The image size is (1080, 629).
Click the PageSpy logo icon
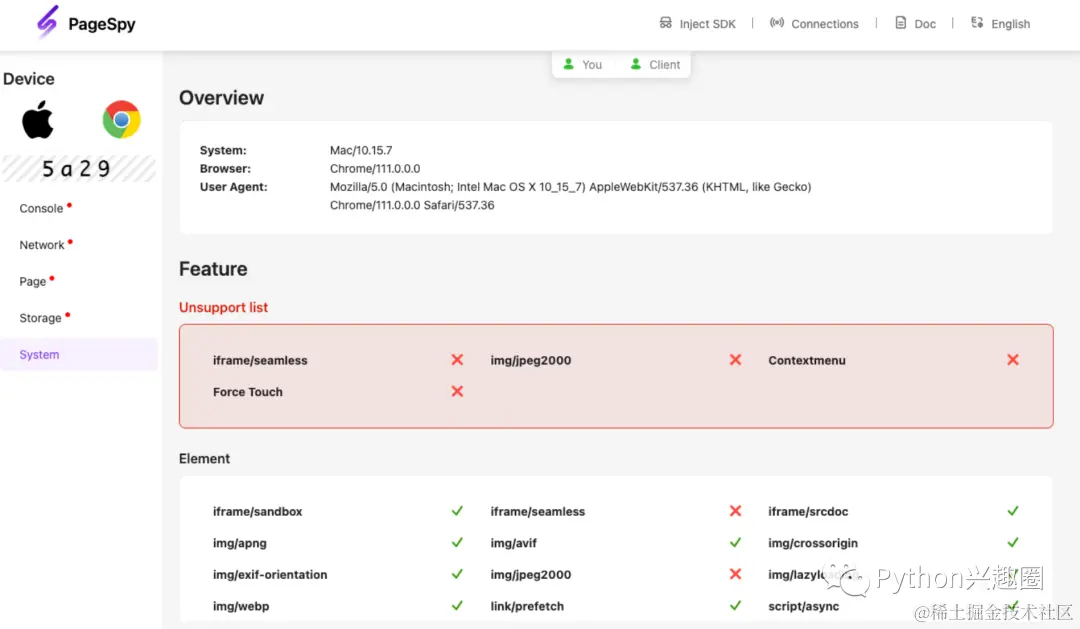click(48, 22)
